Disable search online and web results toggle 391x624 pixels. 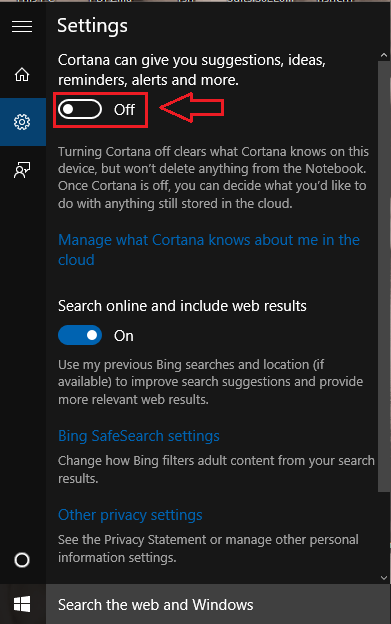click(80, 335)
